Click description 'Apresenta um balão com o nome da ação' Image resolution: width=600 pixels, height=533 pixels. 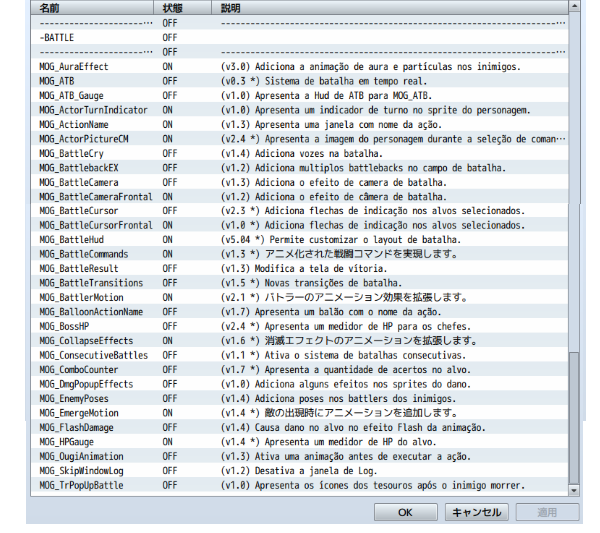pos(348,312)
